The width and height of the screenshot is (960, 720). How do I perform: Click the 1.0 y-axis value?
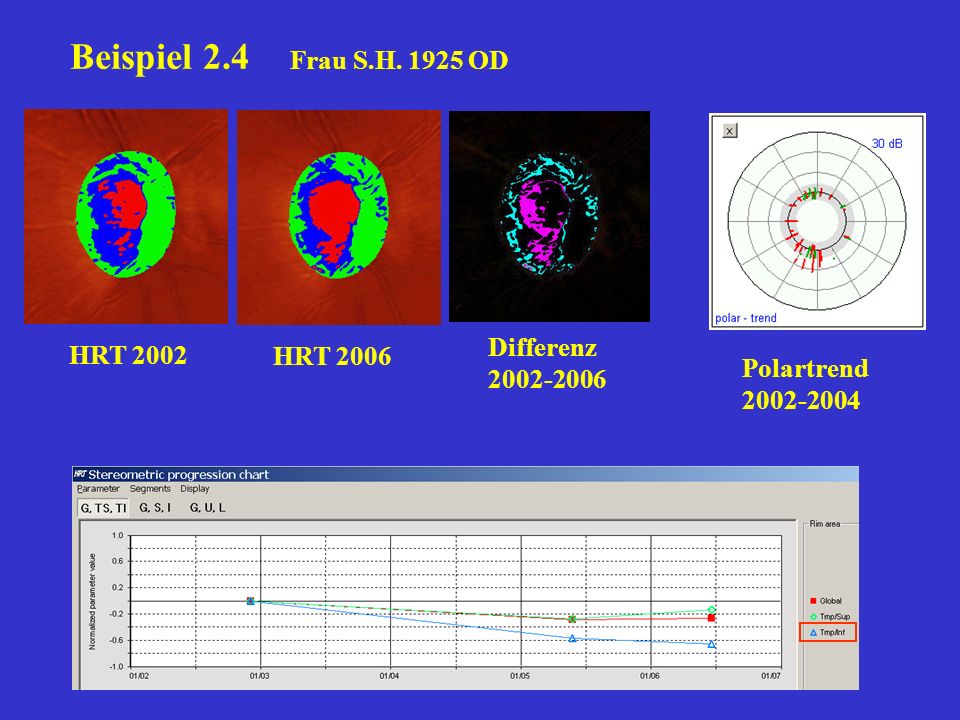point(117,535)
